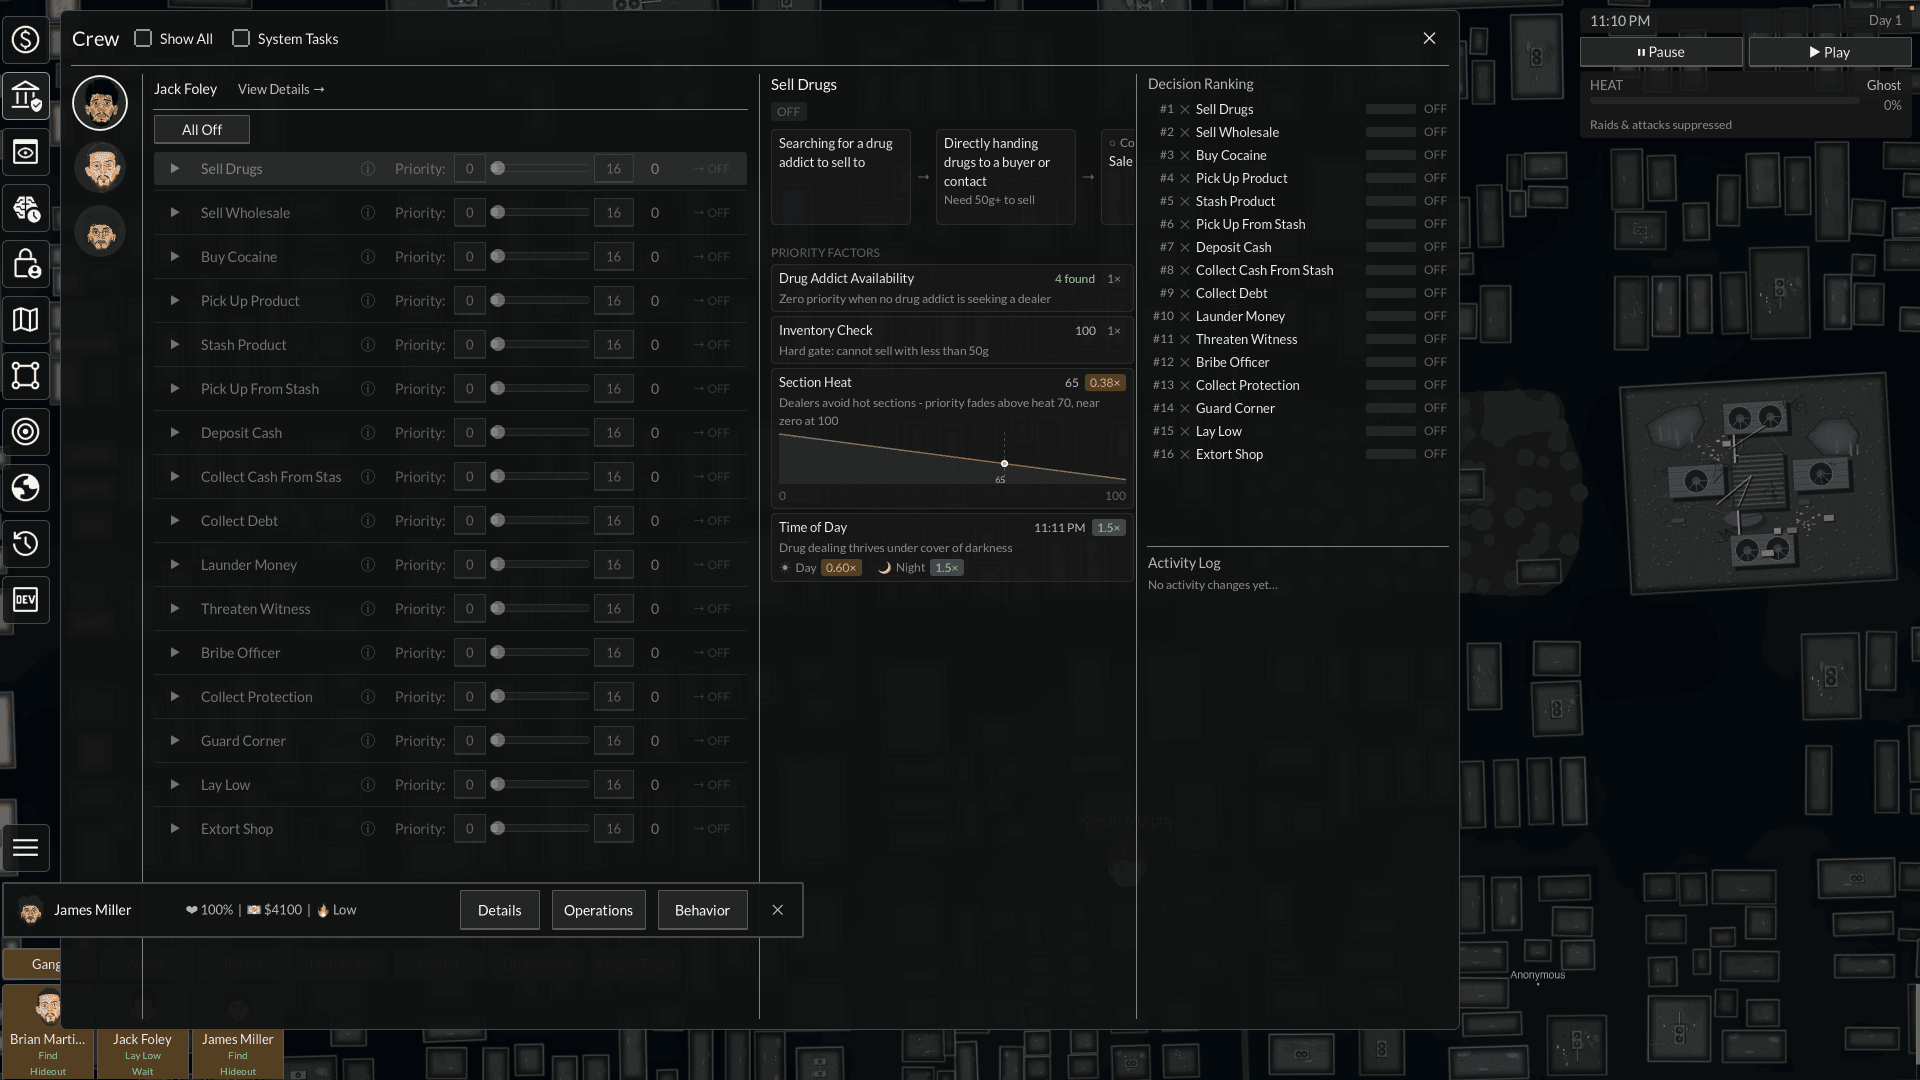
Task: Click the info icon for Launder Money
Action: 367,565
